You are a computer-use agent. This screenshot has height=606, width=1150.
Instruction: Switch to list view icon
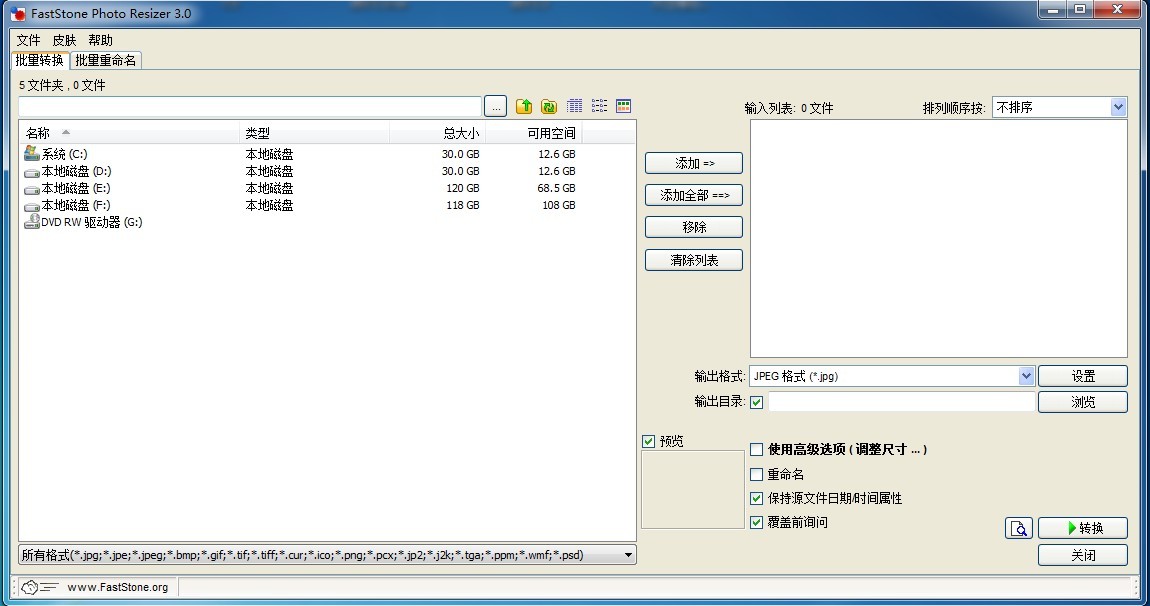point(600,106)
